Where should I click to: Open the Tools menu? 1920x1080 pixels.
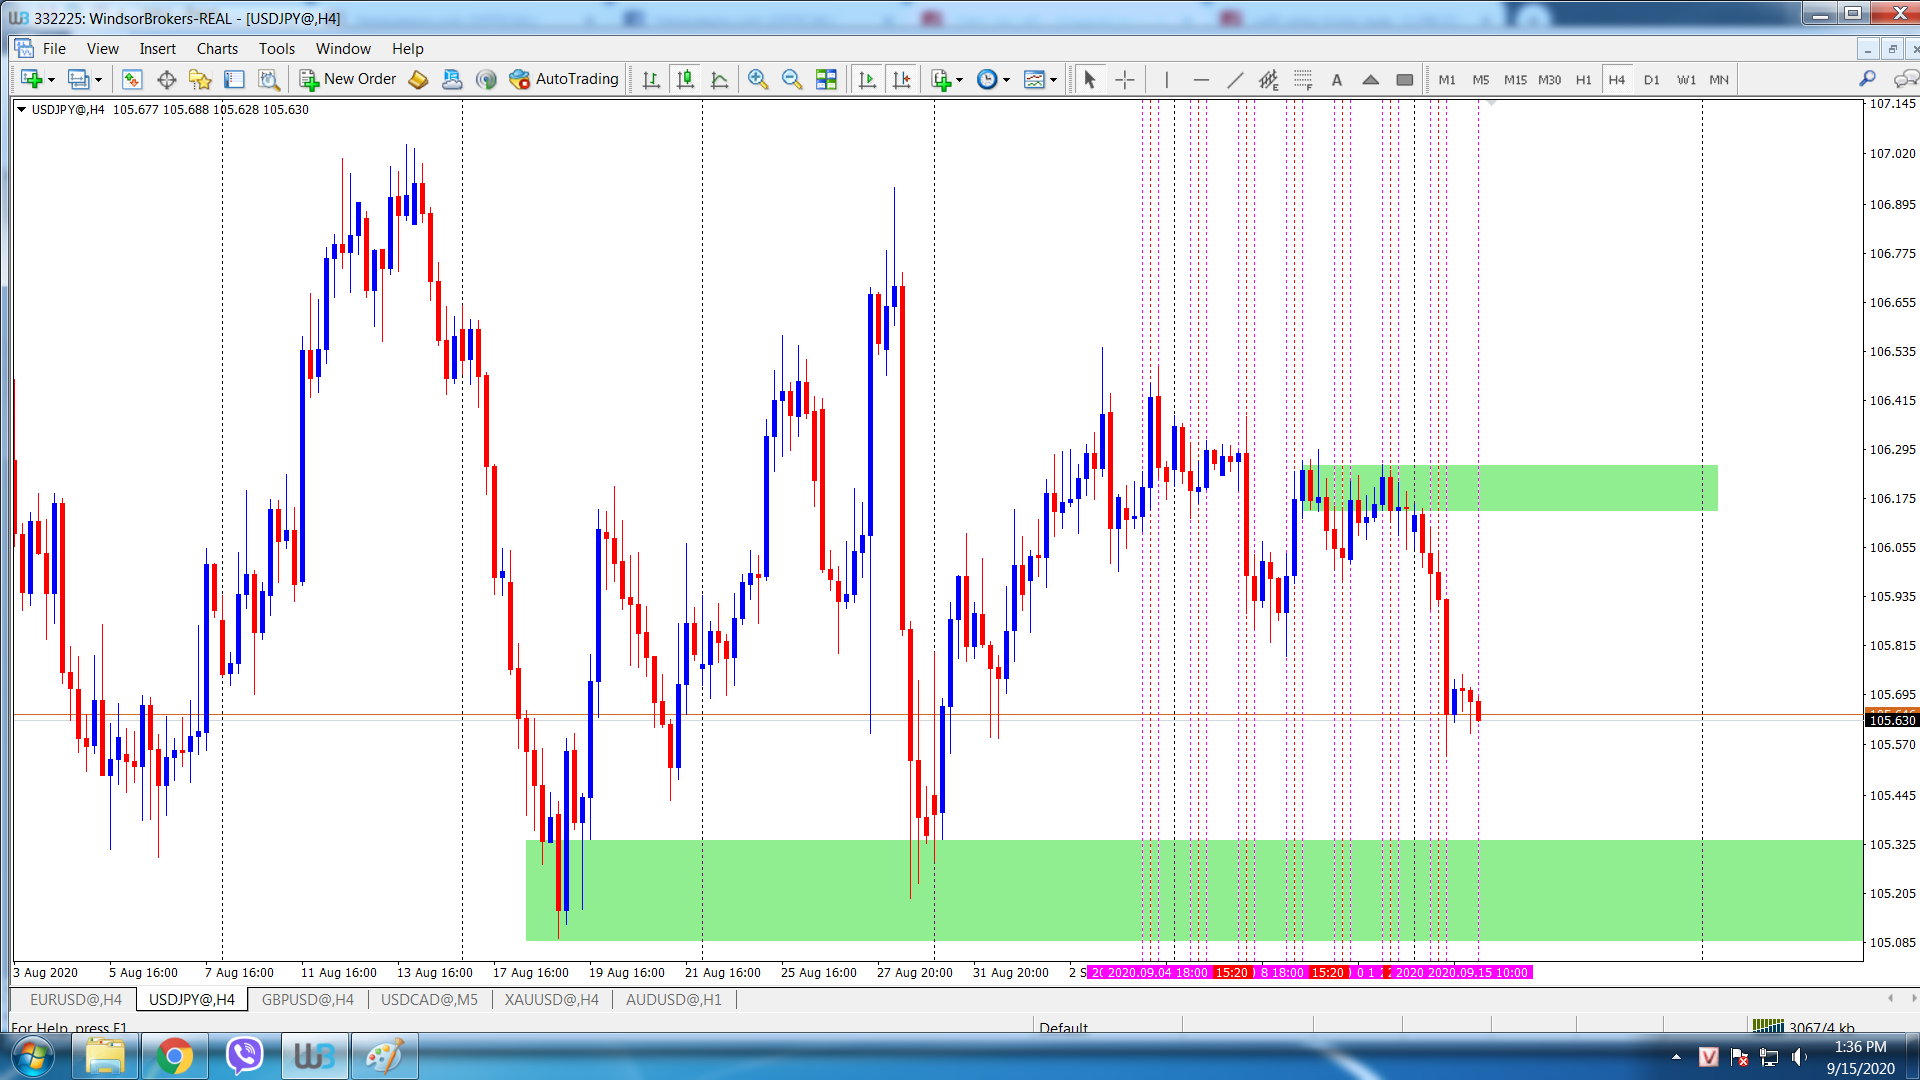click(277, 48)
